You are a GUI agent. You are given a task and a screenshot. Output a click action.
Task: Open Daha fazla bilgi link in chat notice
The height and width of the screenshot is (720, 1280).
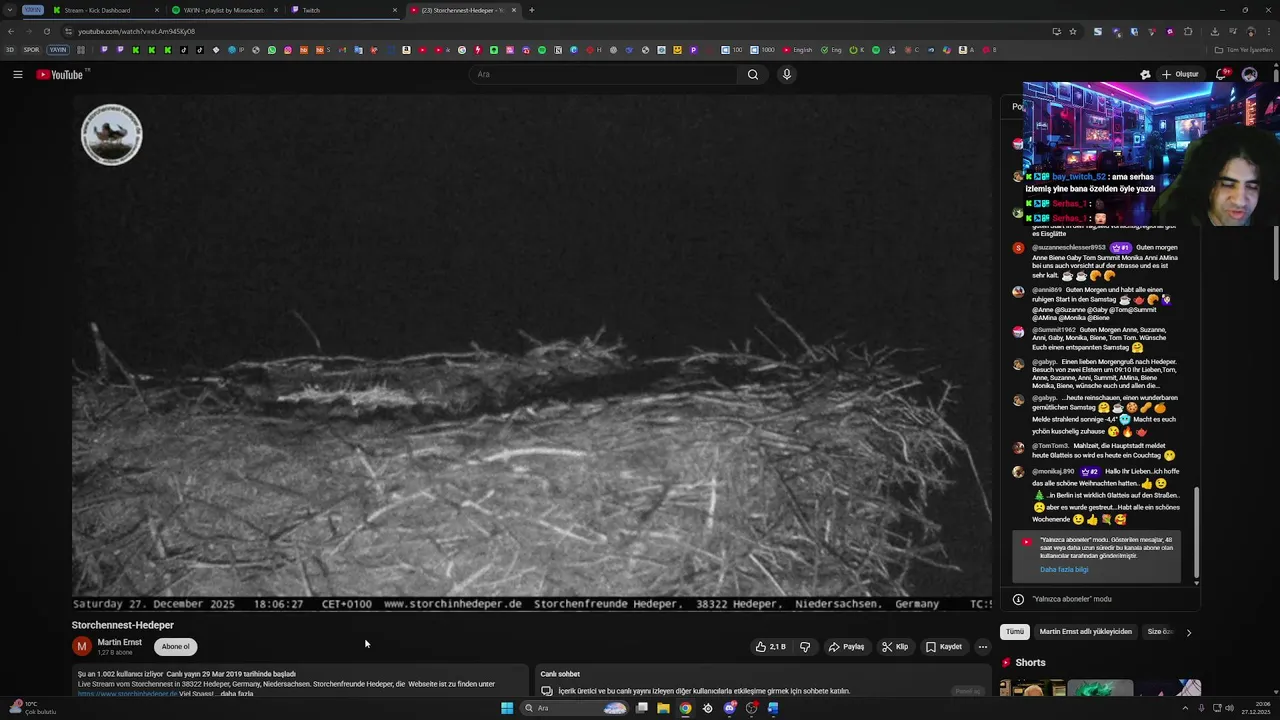1064,570
